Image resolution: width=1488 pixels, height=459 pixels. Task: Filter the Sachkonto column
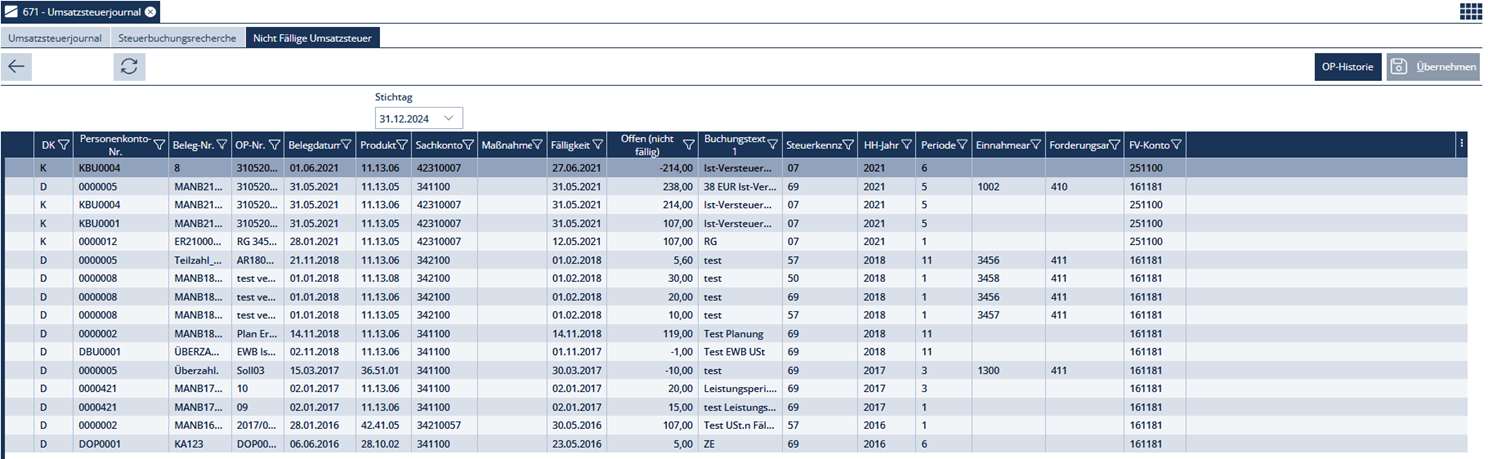pyautogui.click(x=468, y=145)
